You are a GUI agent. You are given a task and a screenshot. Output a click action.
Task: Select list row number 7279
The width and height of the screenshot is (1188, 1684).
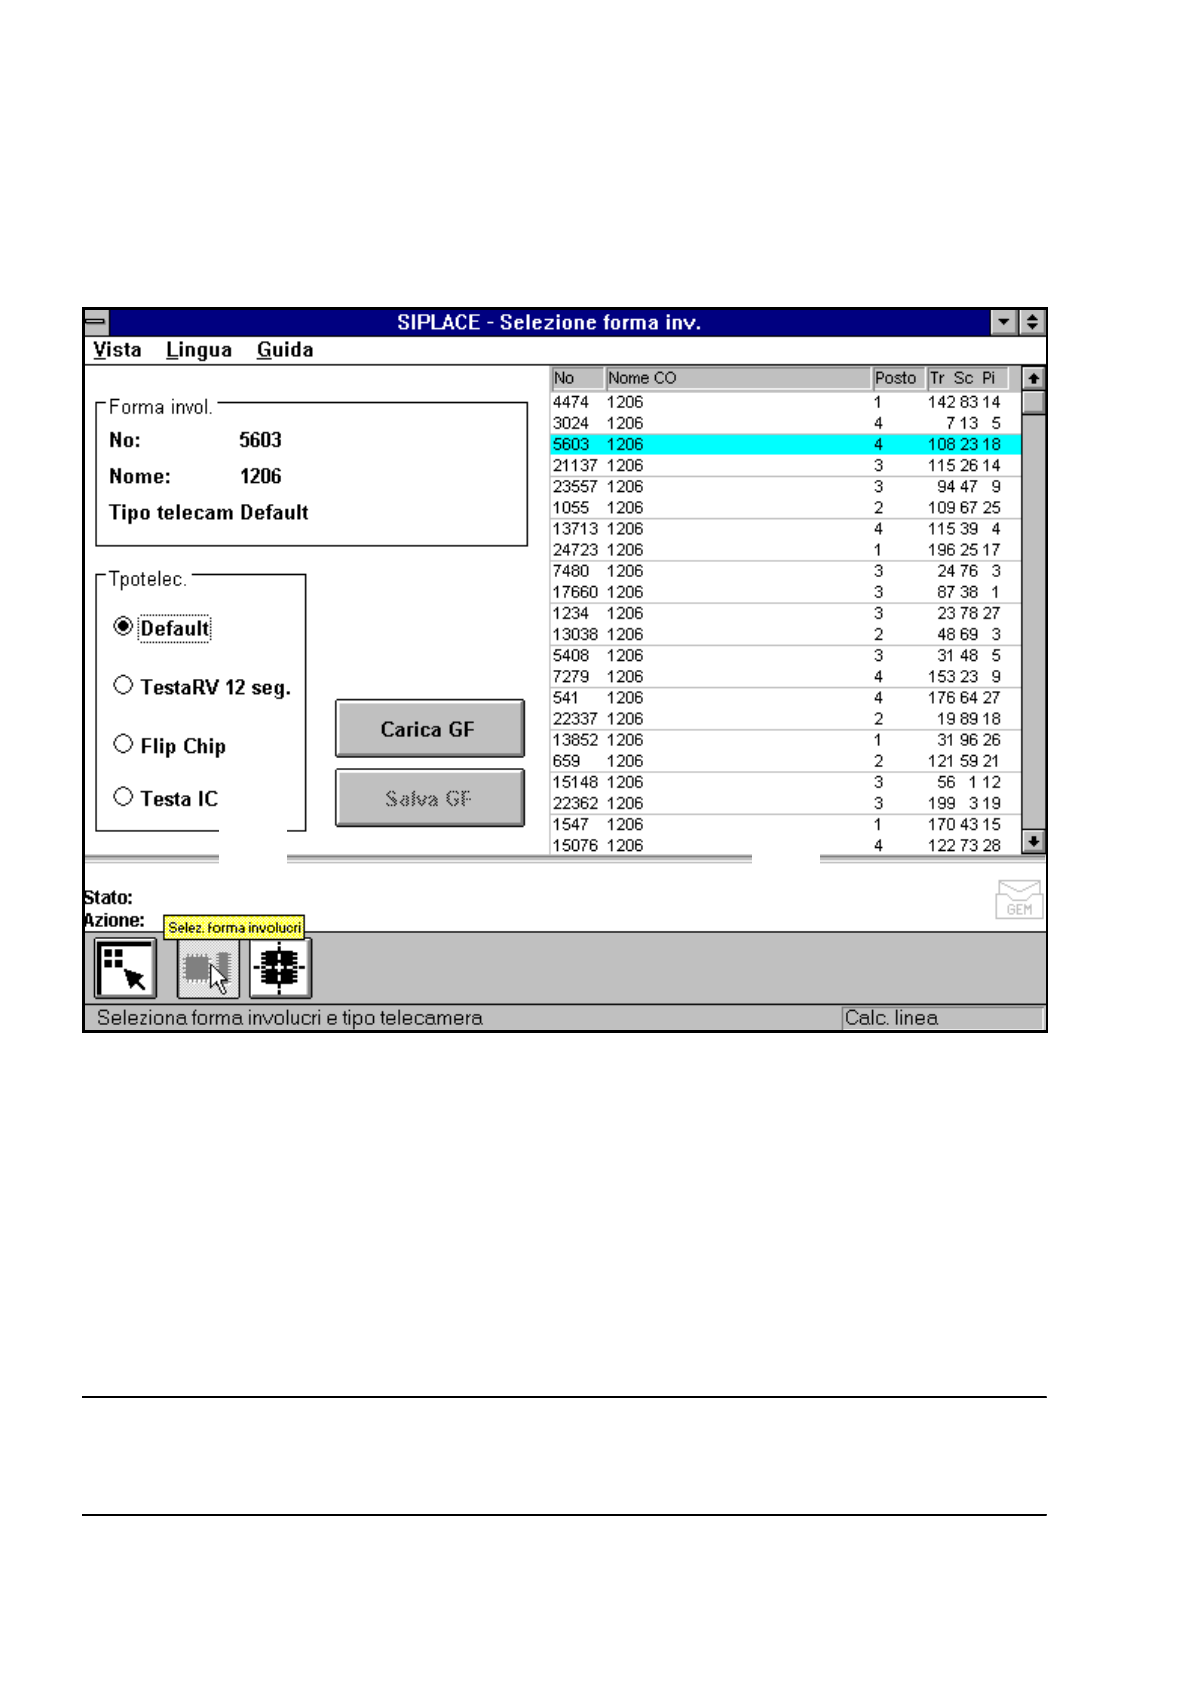(x=785, y=676)
